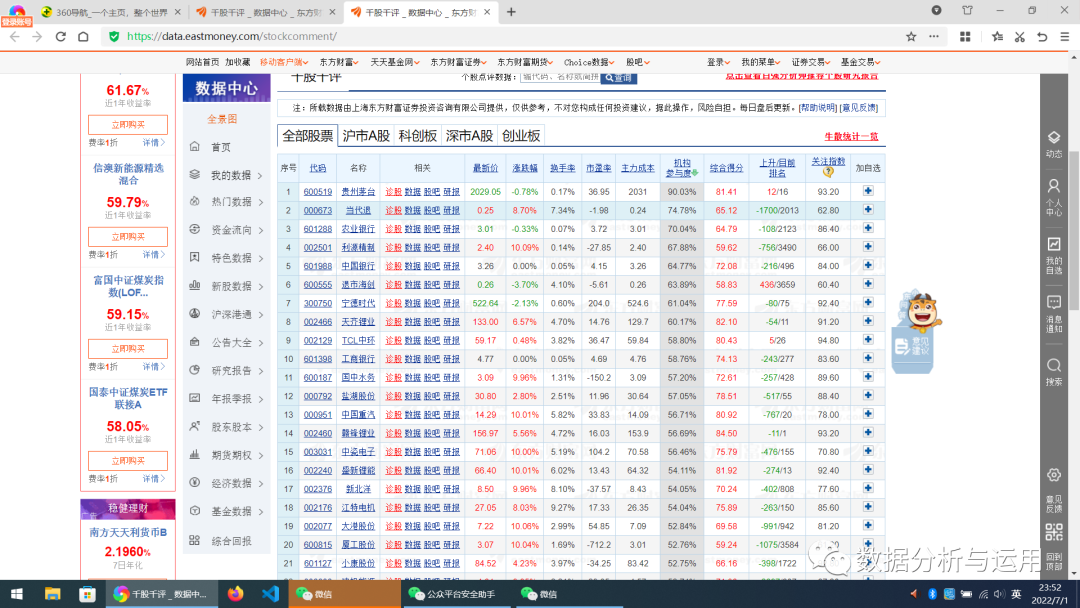Open Visual Studio Code from taskbar
This screenshot has width=1080, height=608.
(270, 594)
